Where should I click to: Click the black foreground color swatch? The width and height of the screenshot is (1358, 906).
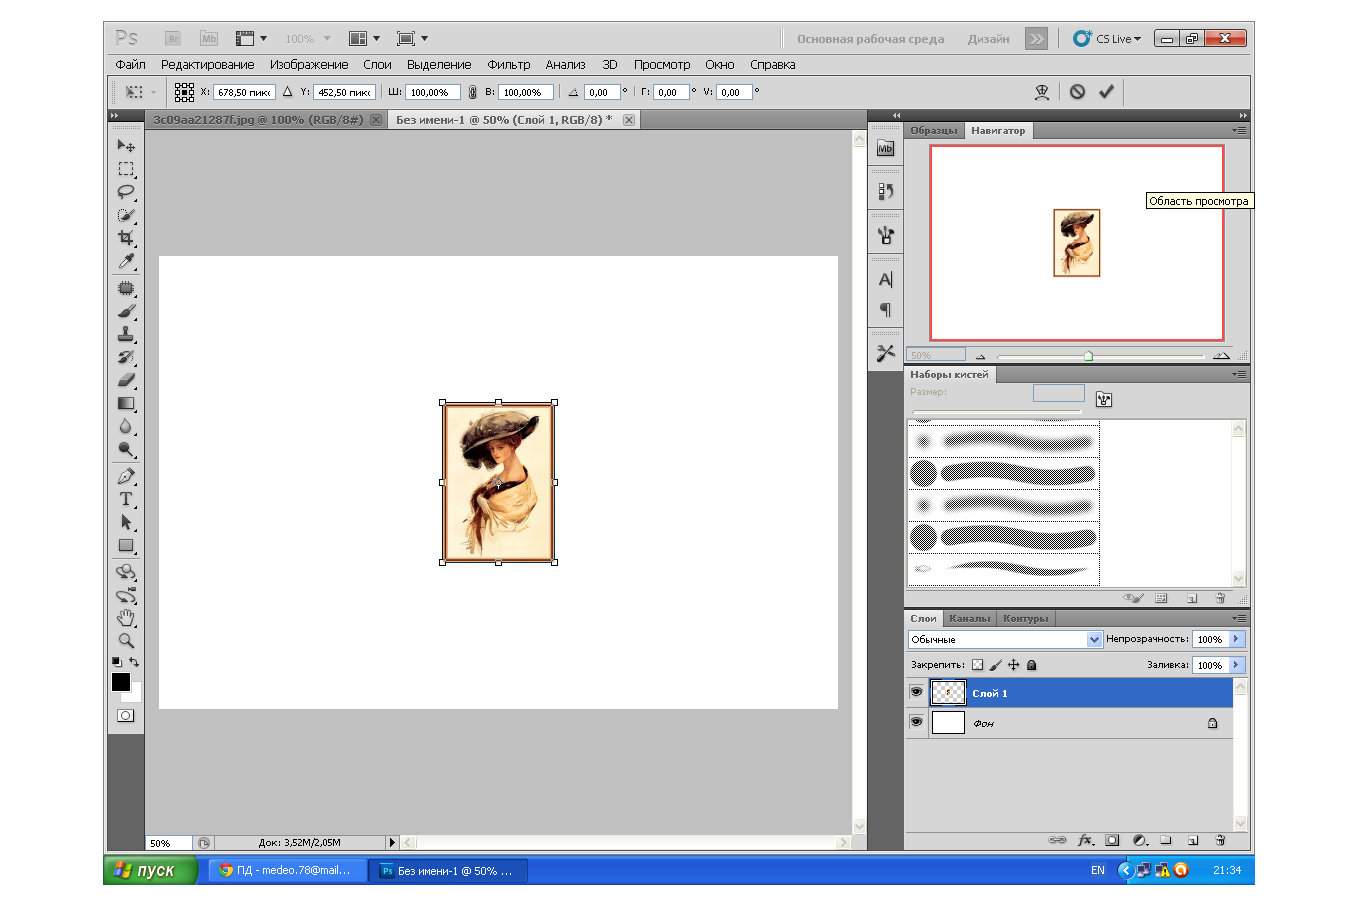point(121,681)
